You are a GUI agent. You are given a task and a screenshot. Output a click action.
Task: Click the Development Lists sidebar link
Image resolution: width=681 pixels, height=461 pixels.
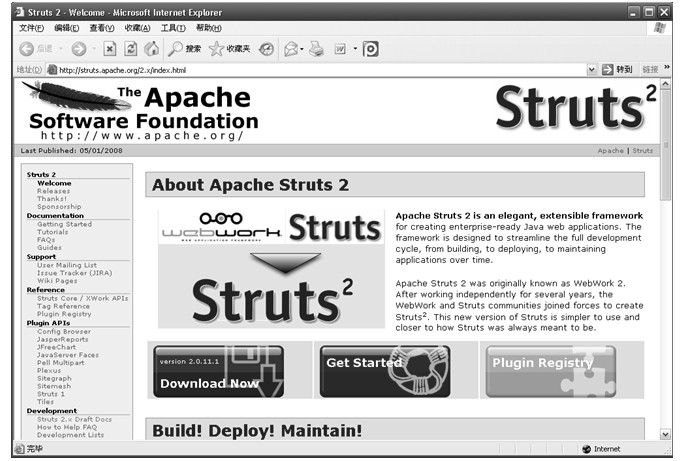pos(70,435)
